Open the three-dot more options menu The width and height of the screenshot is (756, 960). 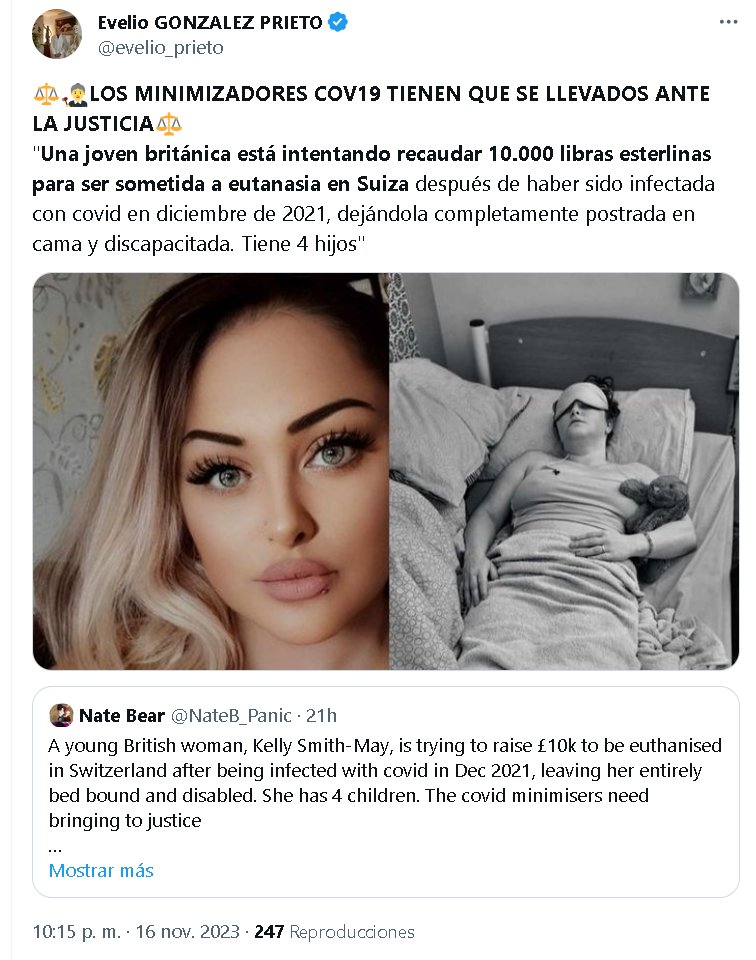pyautogui.click(x=728, y=22)
